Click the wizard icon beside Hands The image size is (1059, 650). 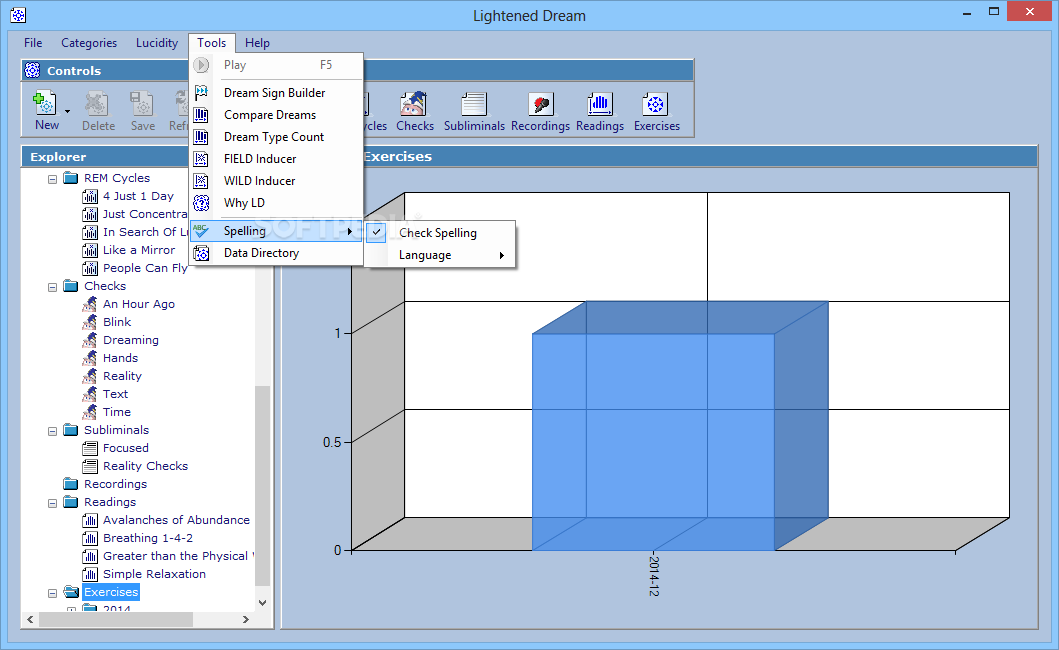pyautogui.click(x=90, y=357)
